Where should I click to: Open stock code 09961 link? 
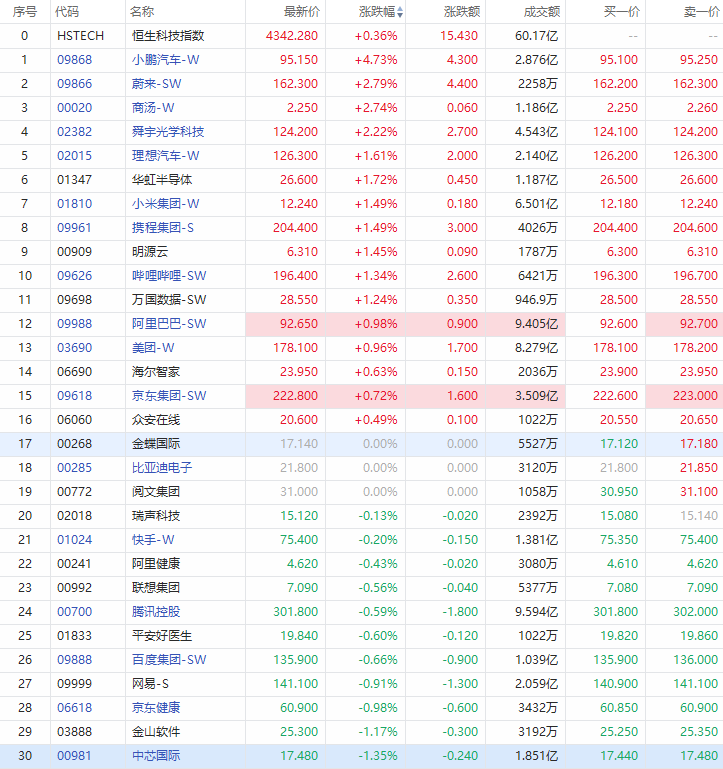pyautogui.click(x=75, y=228)
